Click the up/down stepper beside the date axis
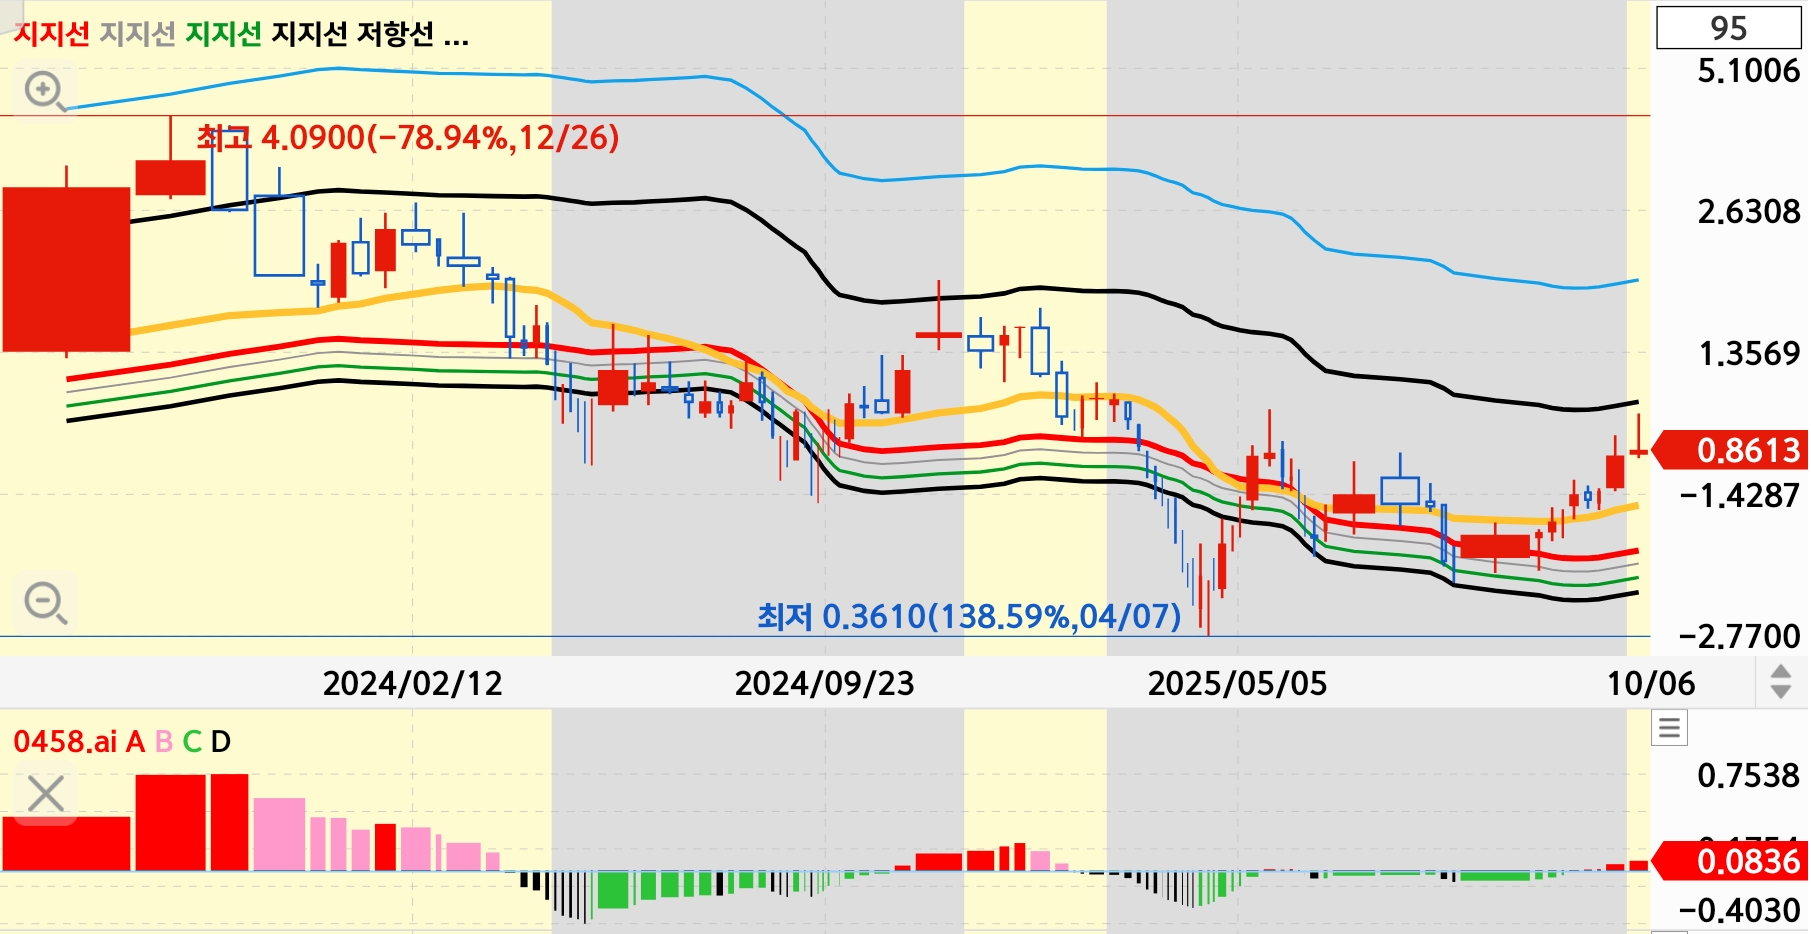This screenshot has height=934, width=1811. click(1780, 682)
